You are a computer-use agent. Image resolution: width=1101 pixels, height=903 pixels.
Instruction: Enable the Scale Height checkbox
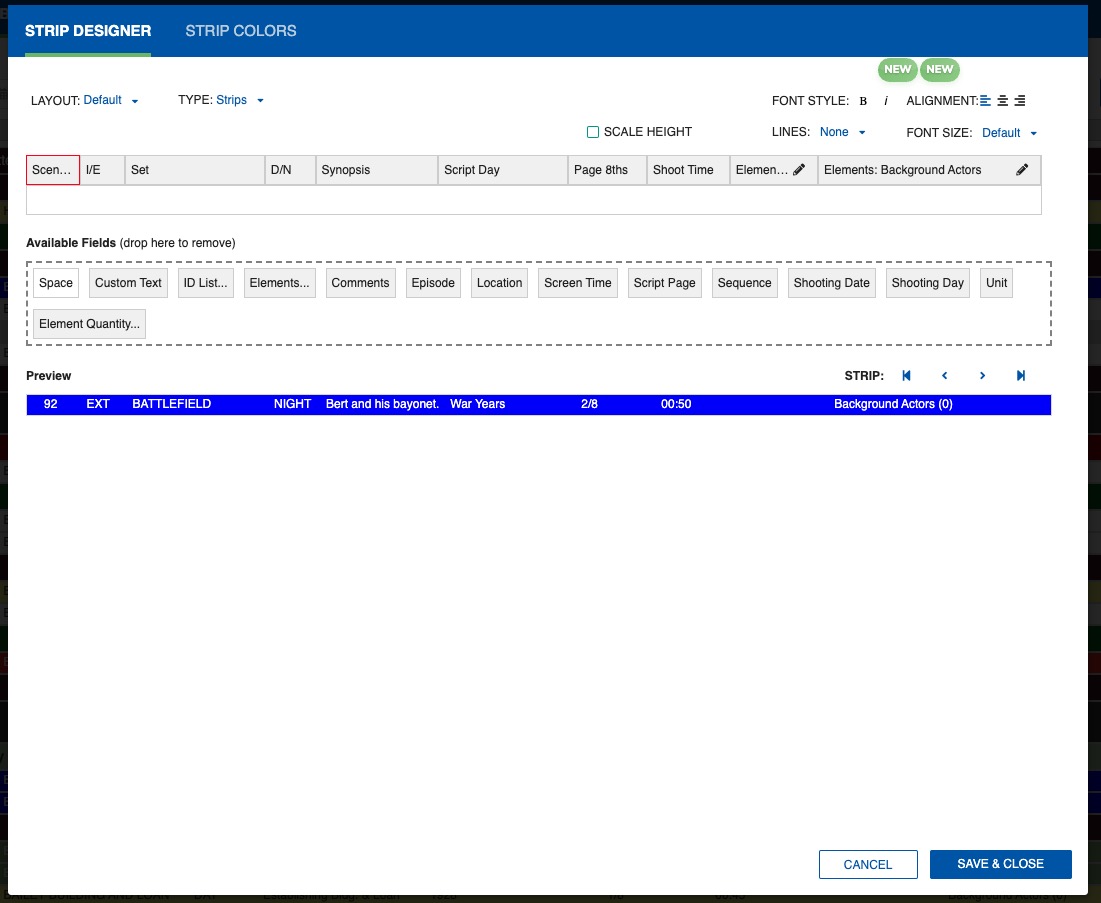tap(593, 132)
